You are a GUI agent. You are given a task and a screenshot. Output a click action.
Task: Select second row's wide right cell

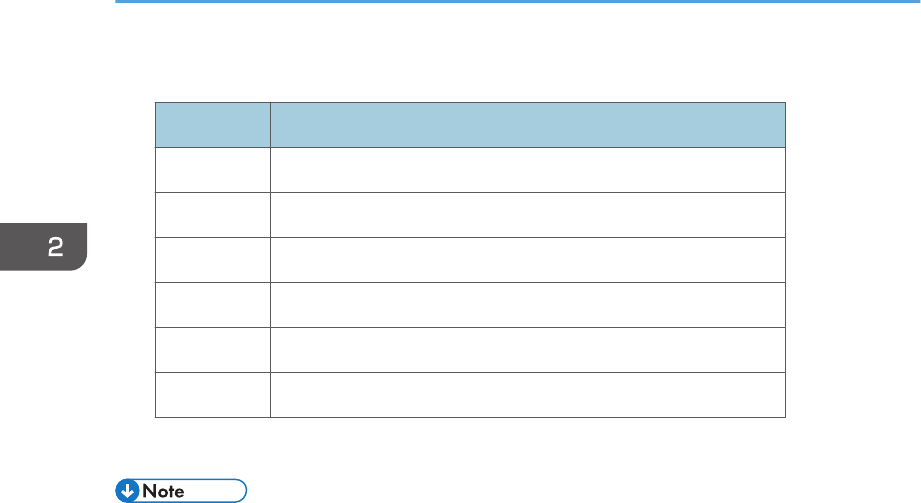[x=527, y=214]
